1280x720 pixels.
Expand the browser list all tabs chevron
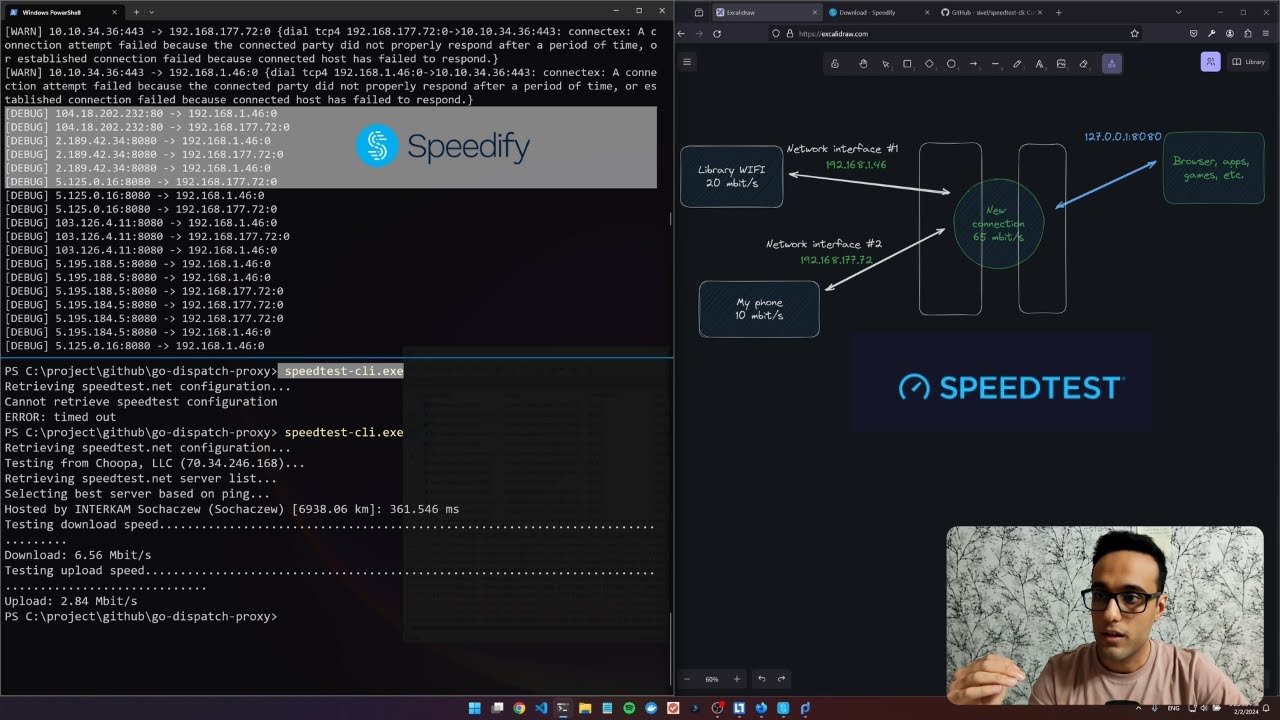pos(1179,12)
